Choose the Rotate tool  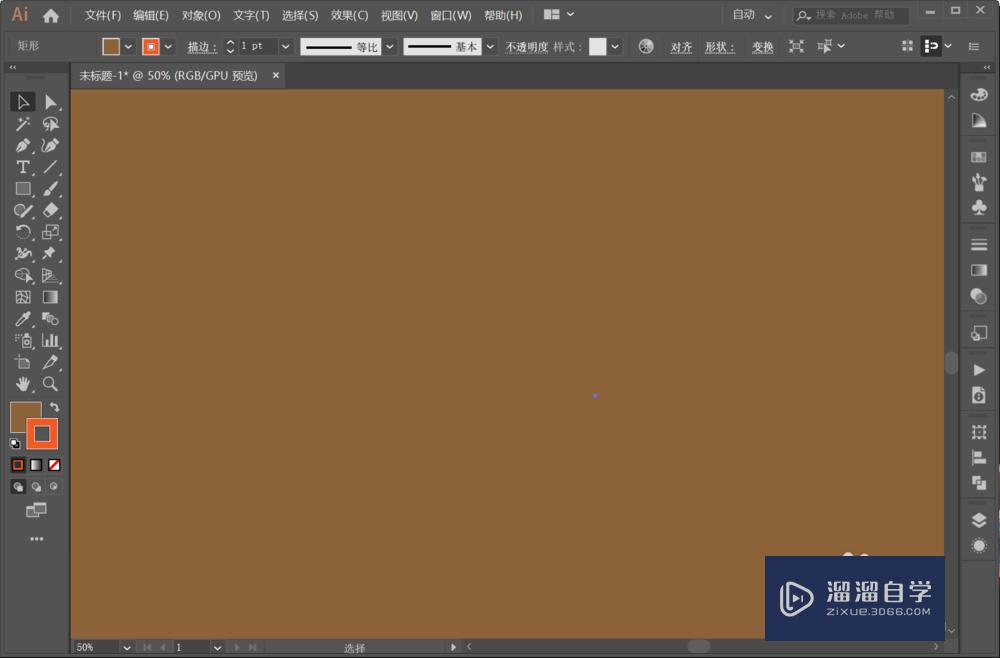pos(23,232)
